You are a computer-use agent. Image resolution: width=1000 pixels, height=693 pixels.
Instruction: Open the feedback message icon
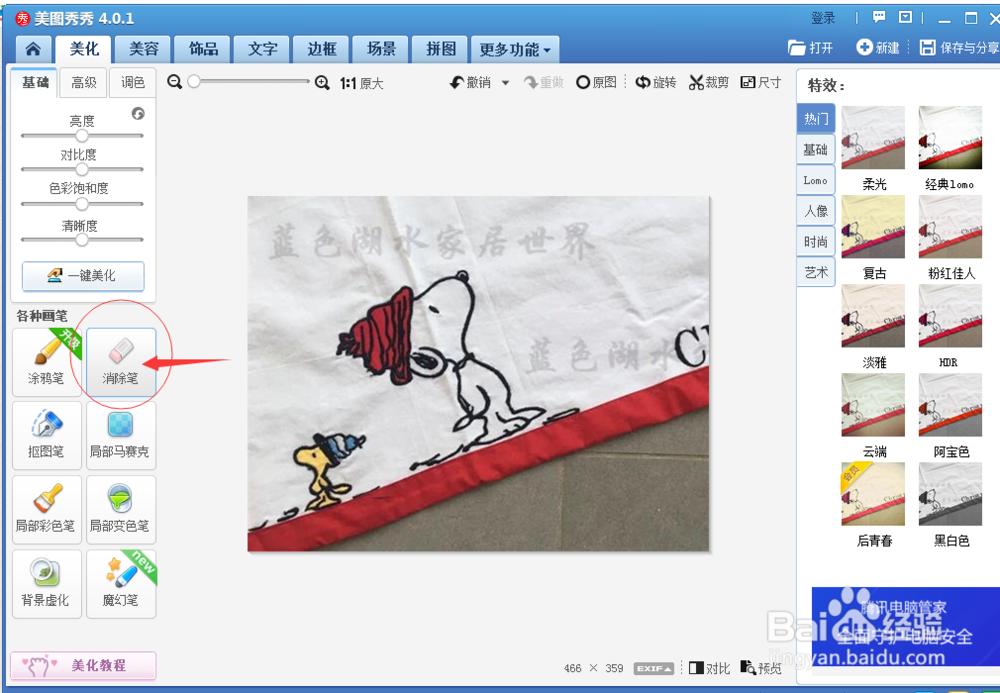879,17
